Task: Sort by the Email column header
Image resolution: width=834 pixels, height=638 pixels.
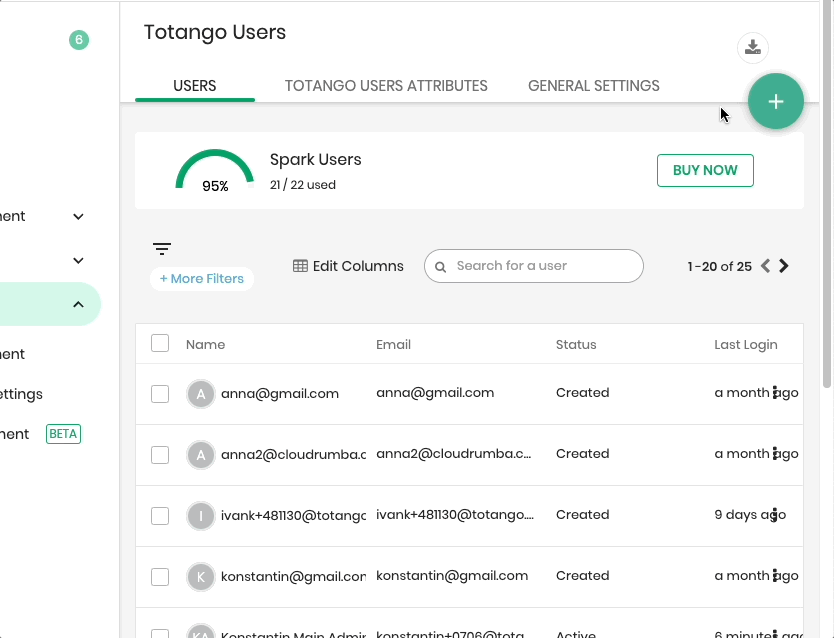Action: point(394,345)
